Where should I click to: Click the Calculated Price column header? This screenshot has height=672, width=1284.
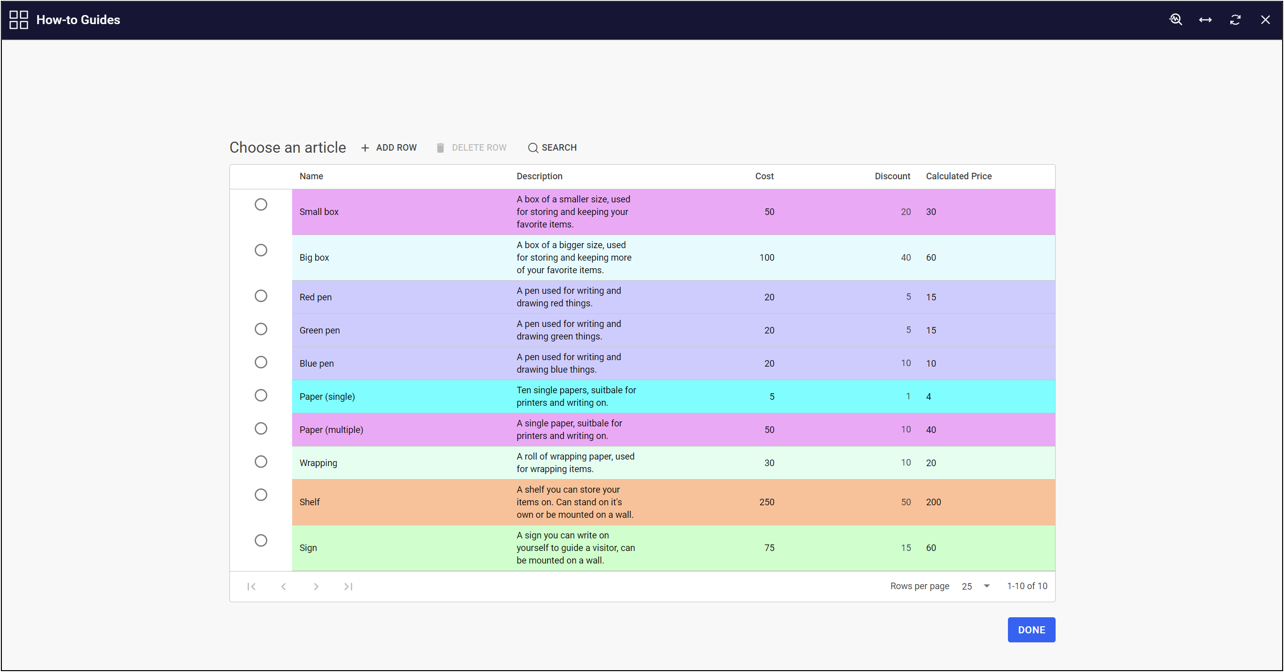pyautogui.click(x=958, y=176)
